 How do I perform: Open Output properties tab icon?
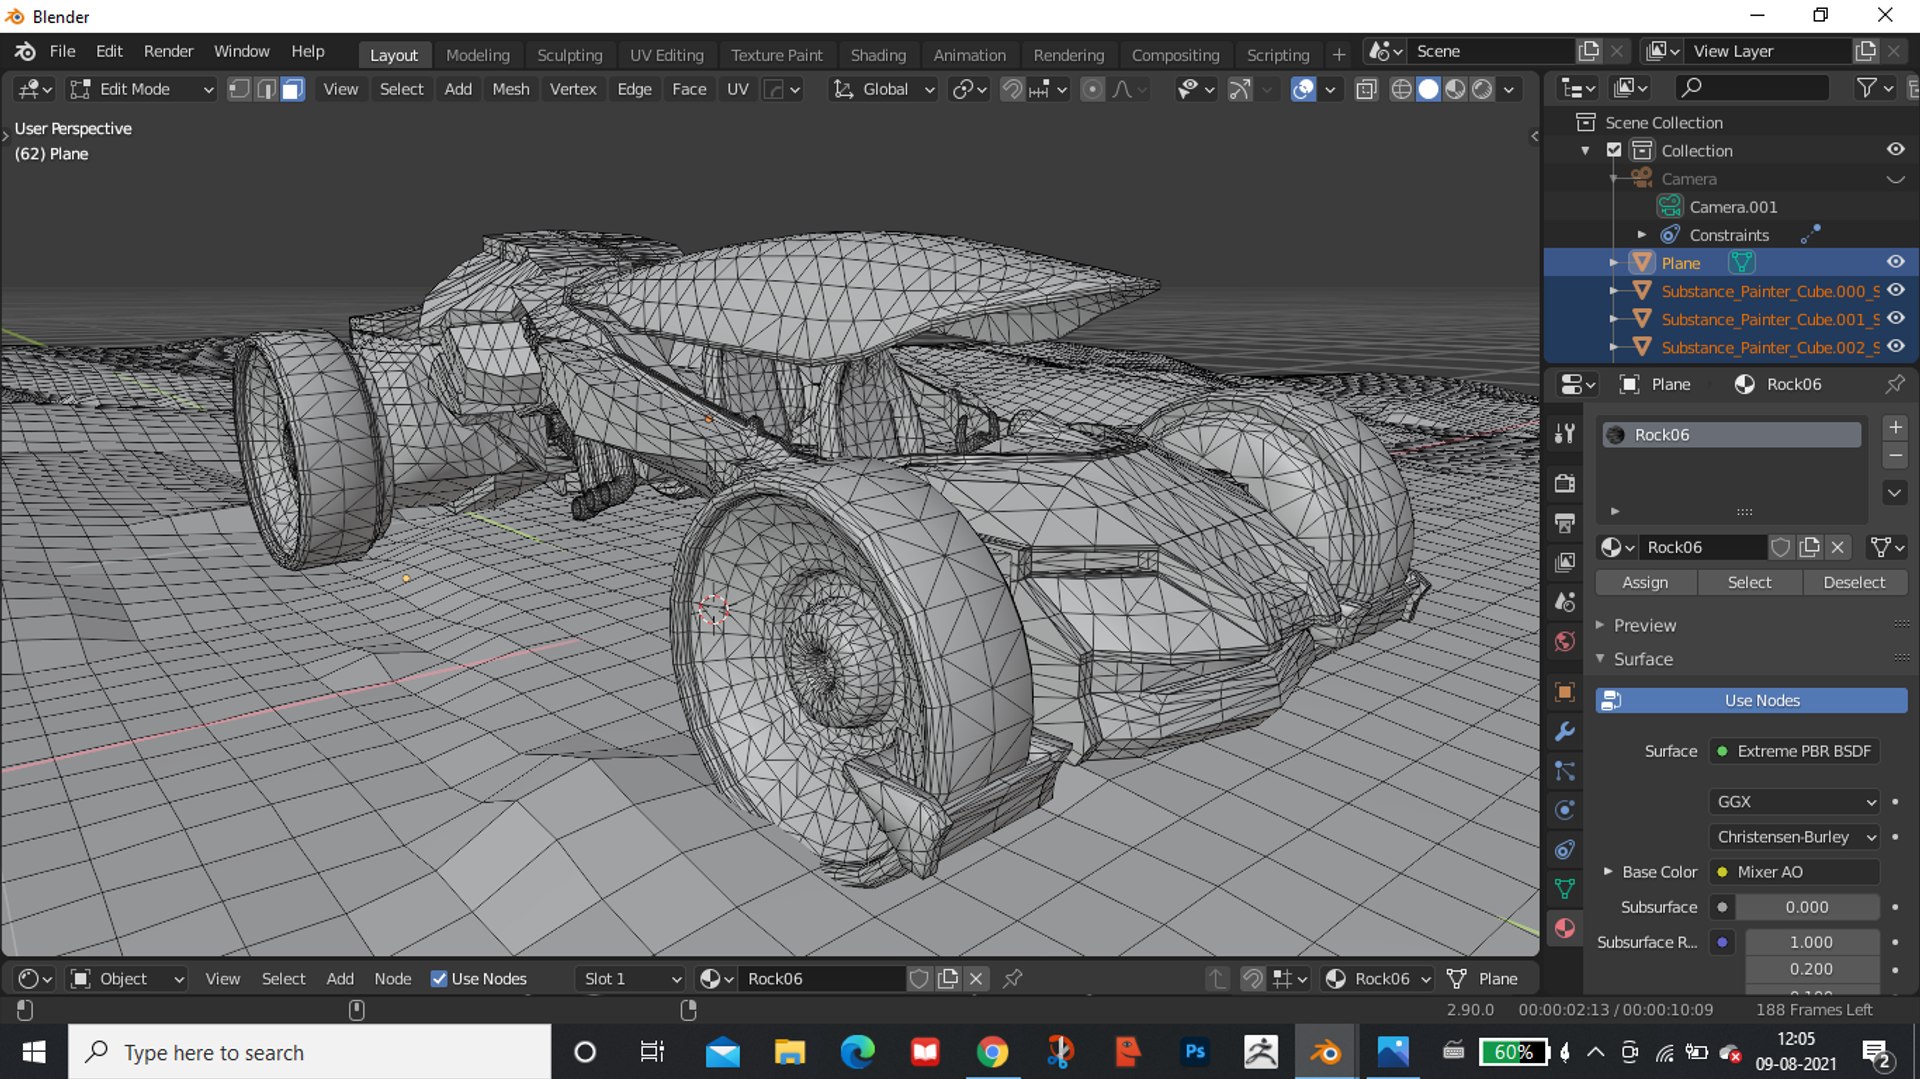click(1565, 523)
